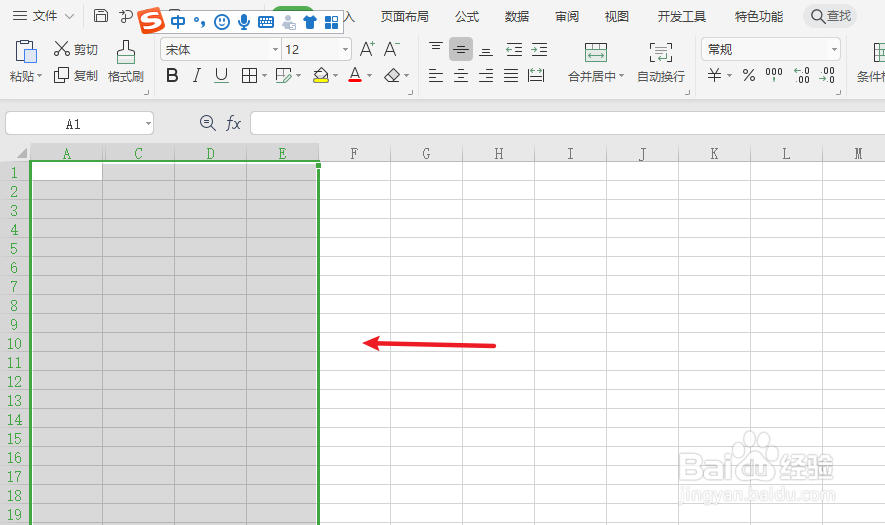
Task: Apply percent style
Action: pyautogui.click(x=749, y=75)
